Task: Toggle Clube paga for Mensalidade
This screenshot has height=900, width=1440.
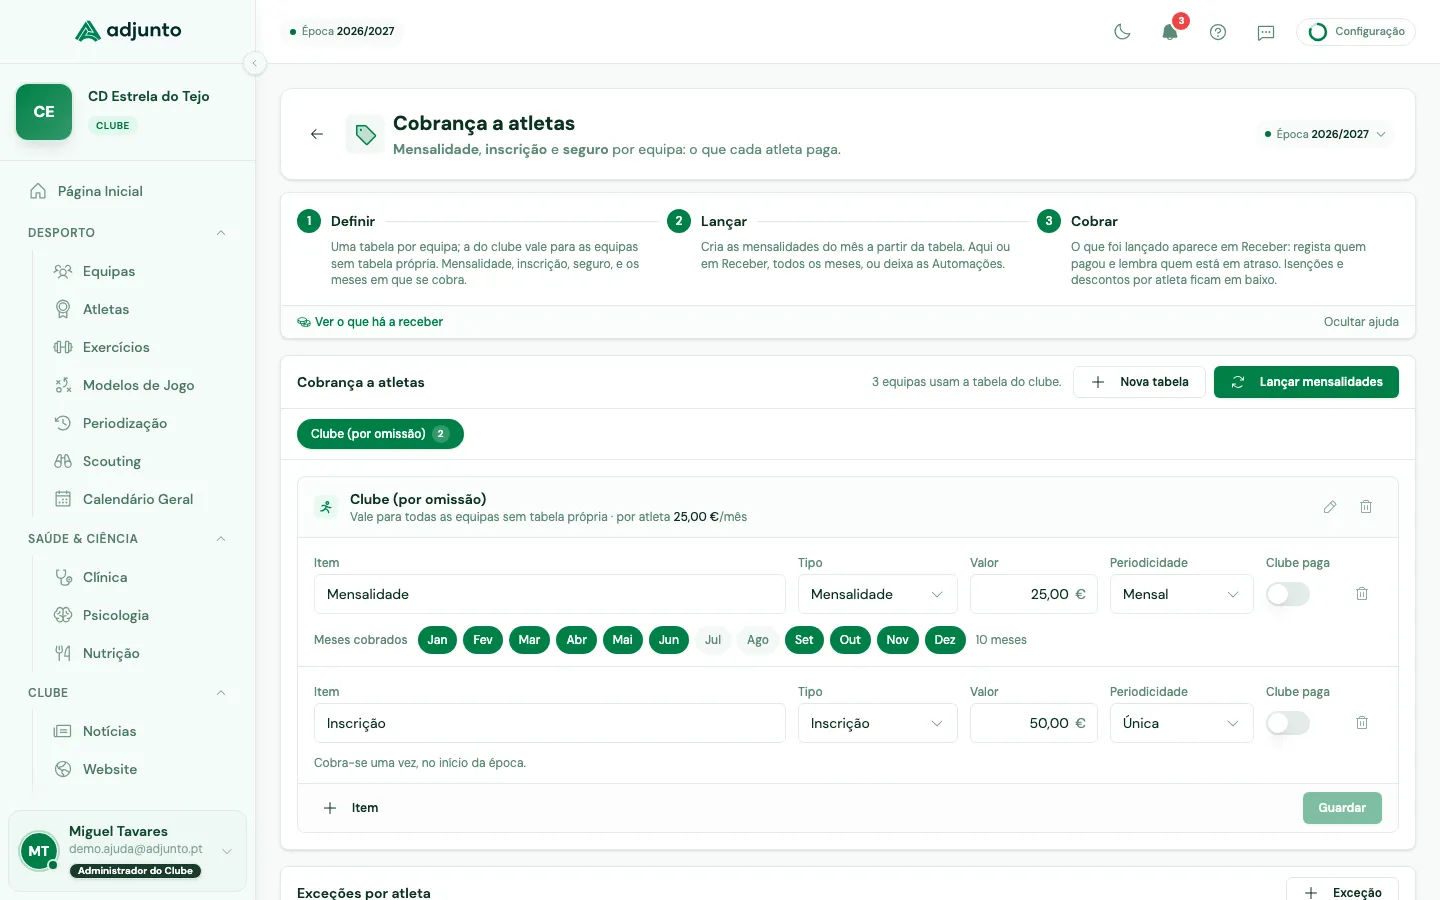Action: point(1288,594)
